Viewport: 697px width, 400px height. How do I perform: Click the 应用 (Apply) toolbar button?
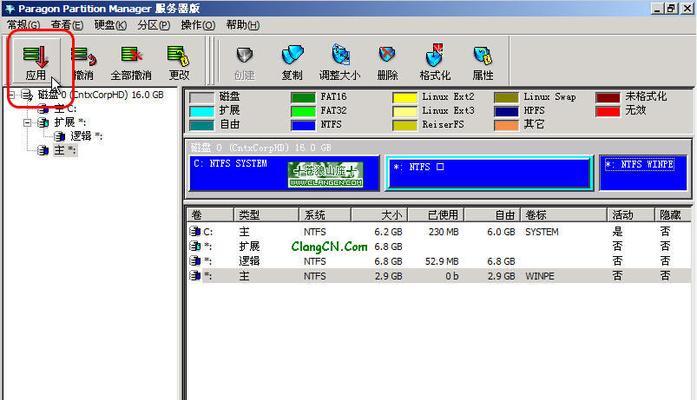point(36,61)
